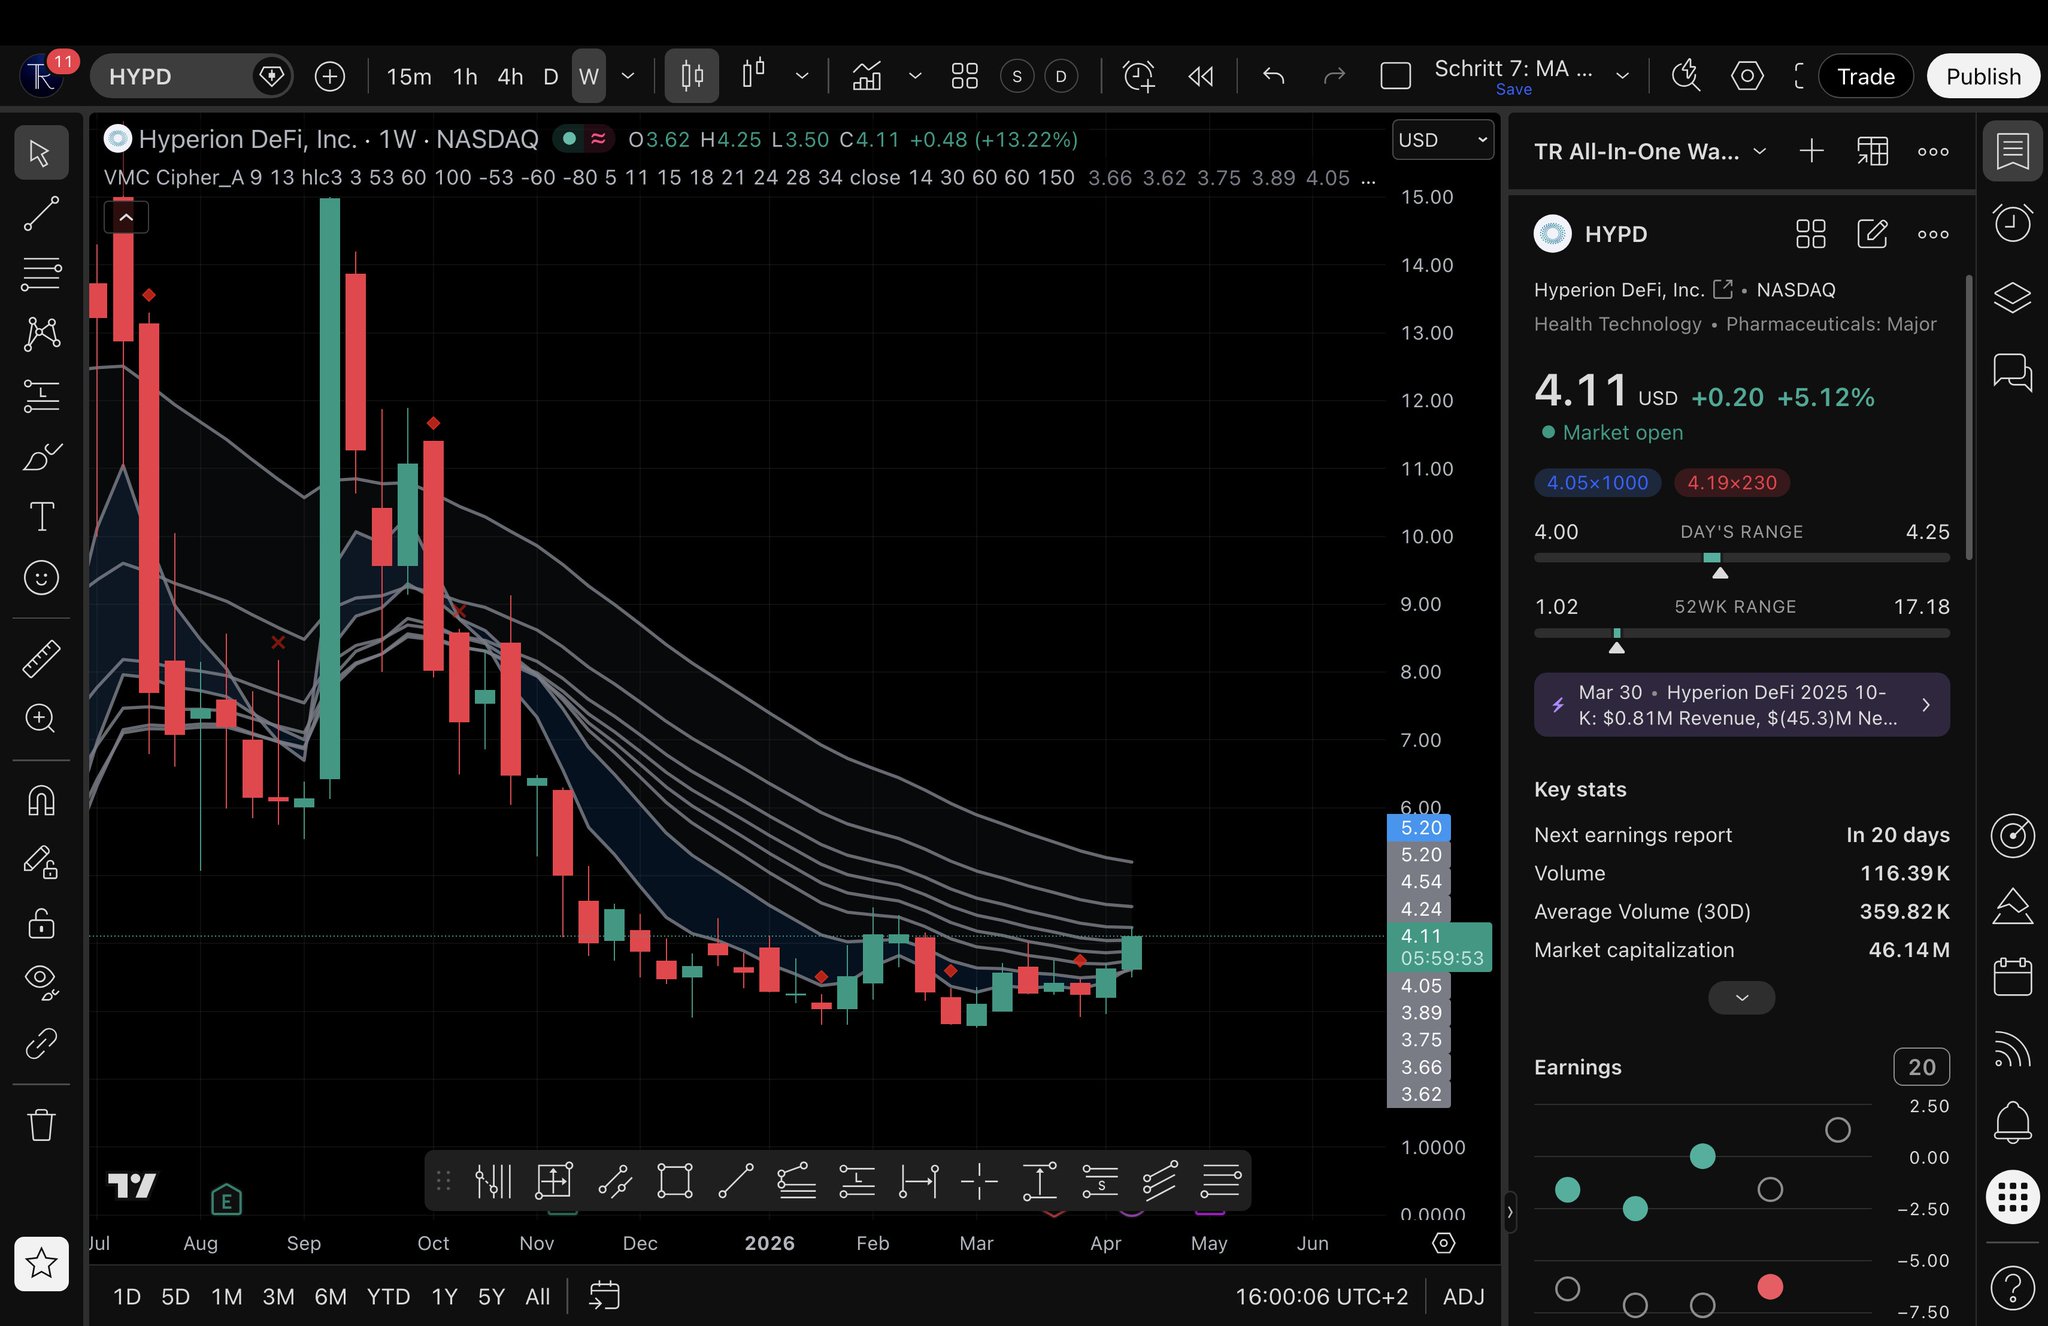
Task: Click the 52WK range slider bar
Action: coord(1741,633)
